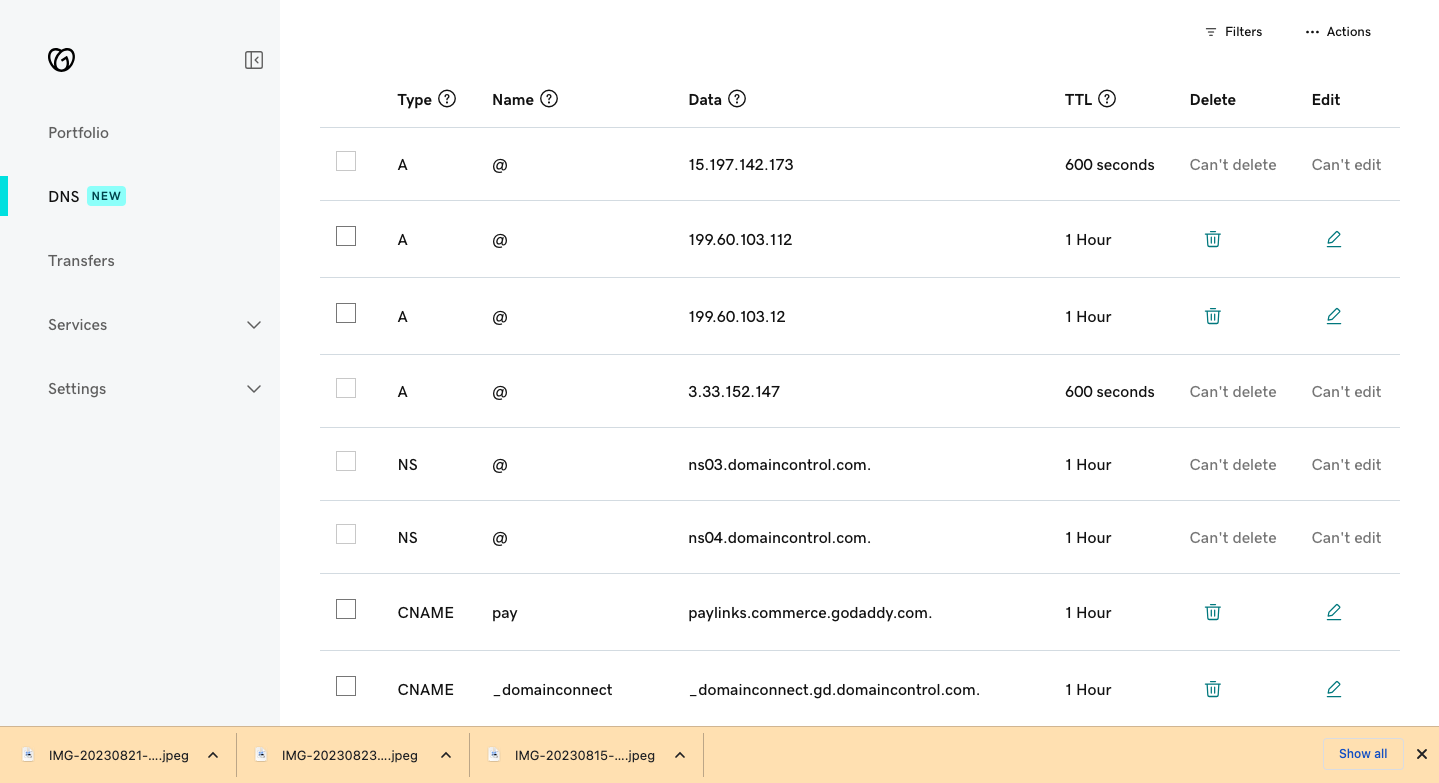Open the help tooltip for the Name column
1439x783 pixels.
549,98
